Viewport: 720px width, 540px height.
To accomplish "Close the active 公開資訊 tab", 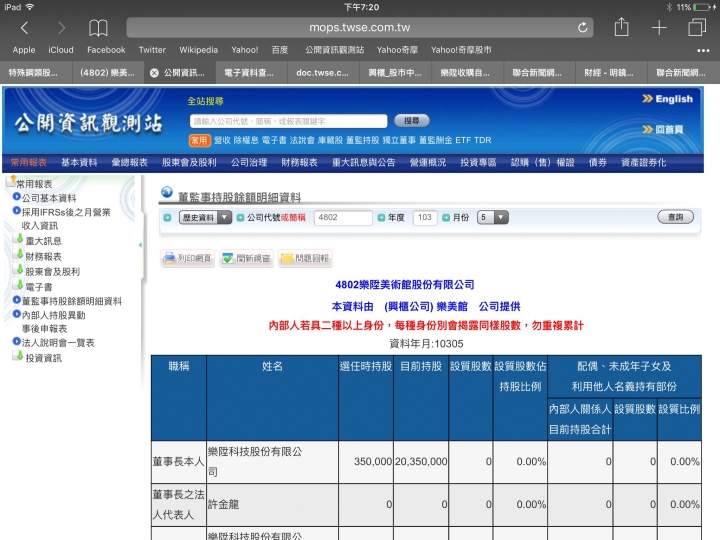I will click(153, 73).
